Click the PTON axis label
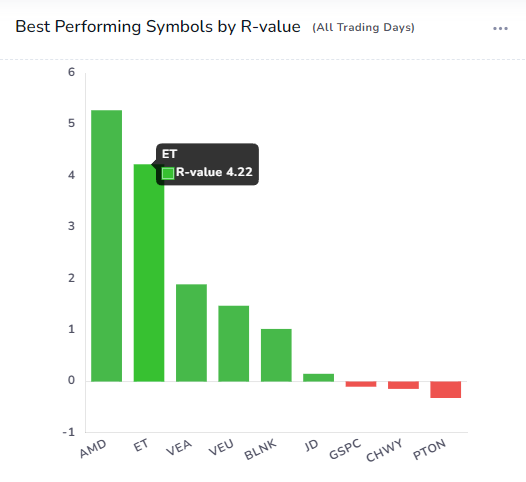526x482 pixels. pyautogui.click(x=429, y=449)
